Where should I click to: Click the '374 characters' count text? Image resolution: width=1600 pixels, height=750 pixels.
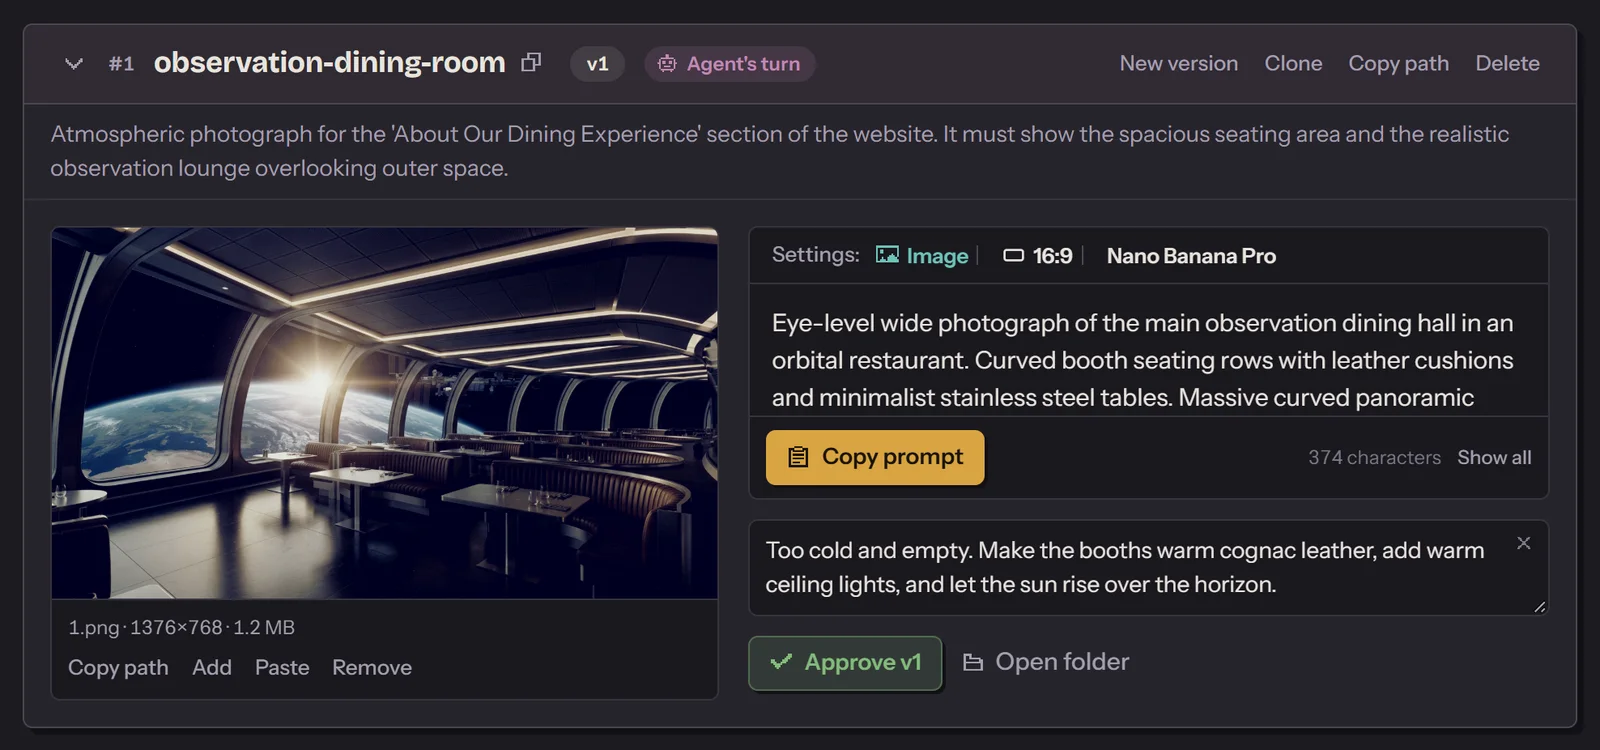pos(1374,457)
